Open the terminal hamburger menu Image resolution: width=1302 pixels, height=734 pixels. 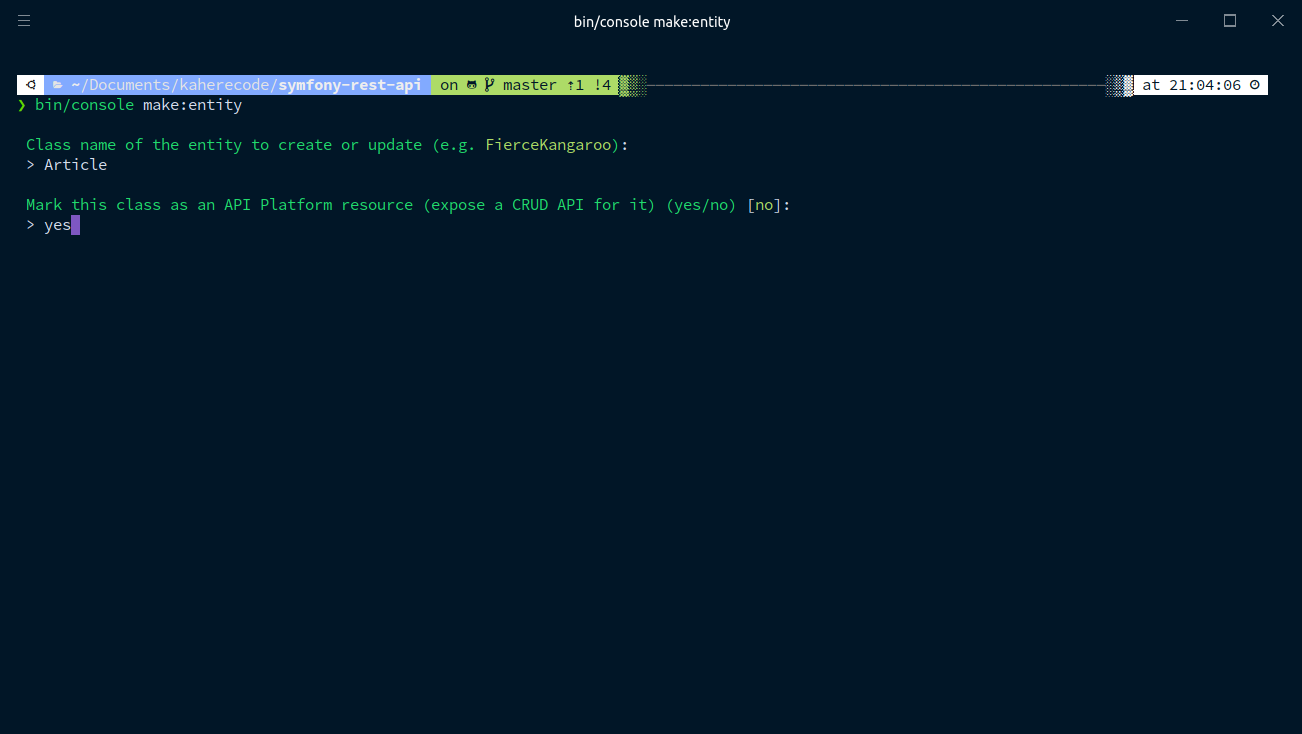click(24, 21)
